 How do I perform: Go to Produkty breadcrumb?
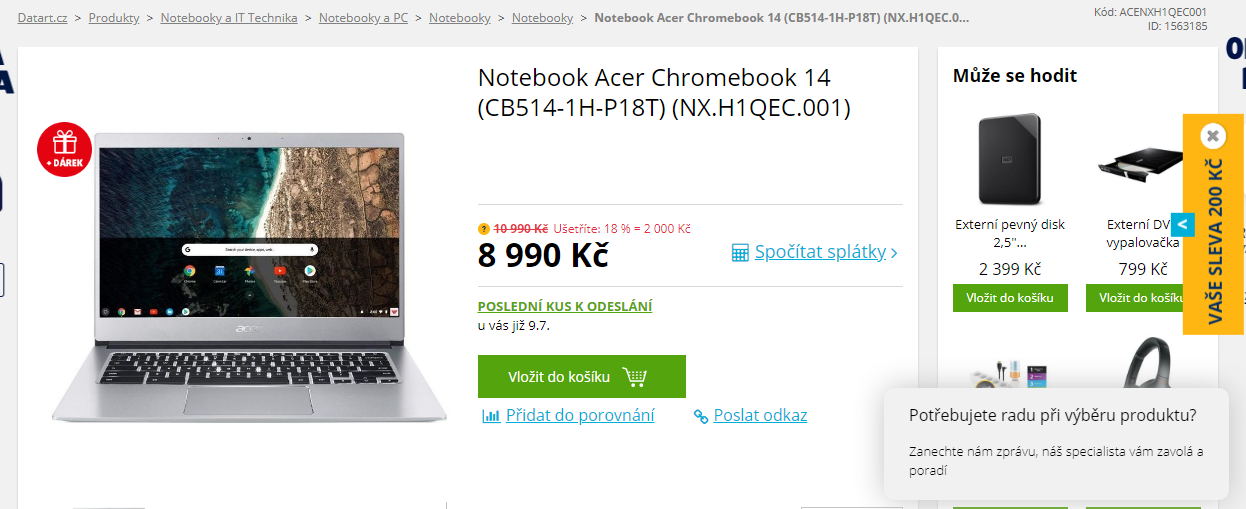(x=114, y=18)
